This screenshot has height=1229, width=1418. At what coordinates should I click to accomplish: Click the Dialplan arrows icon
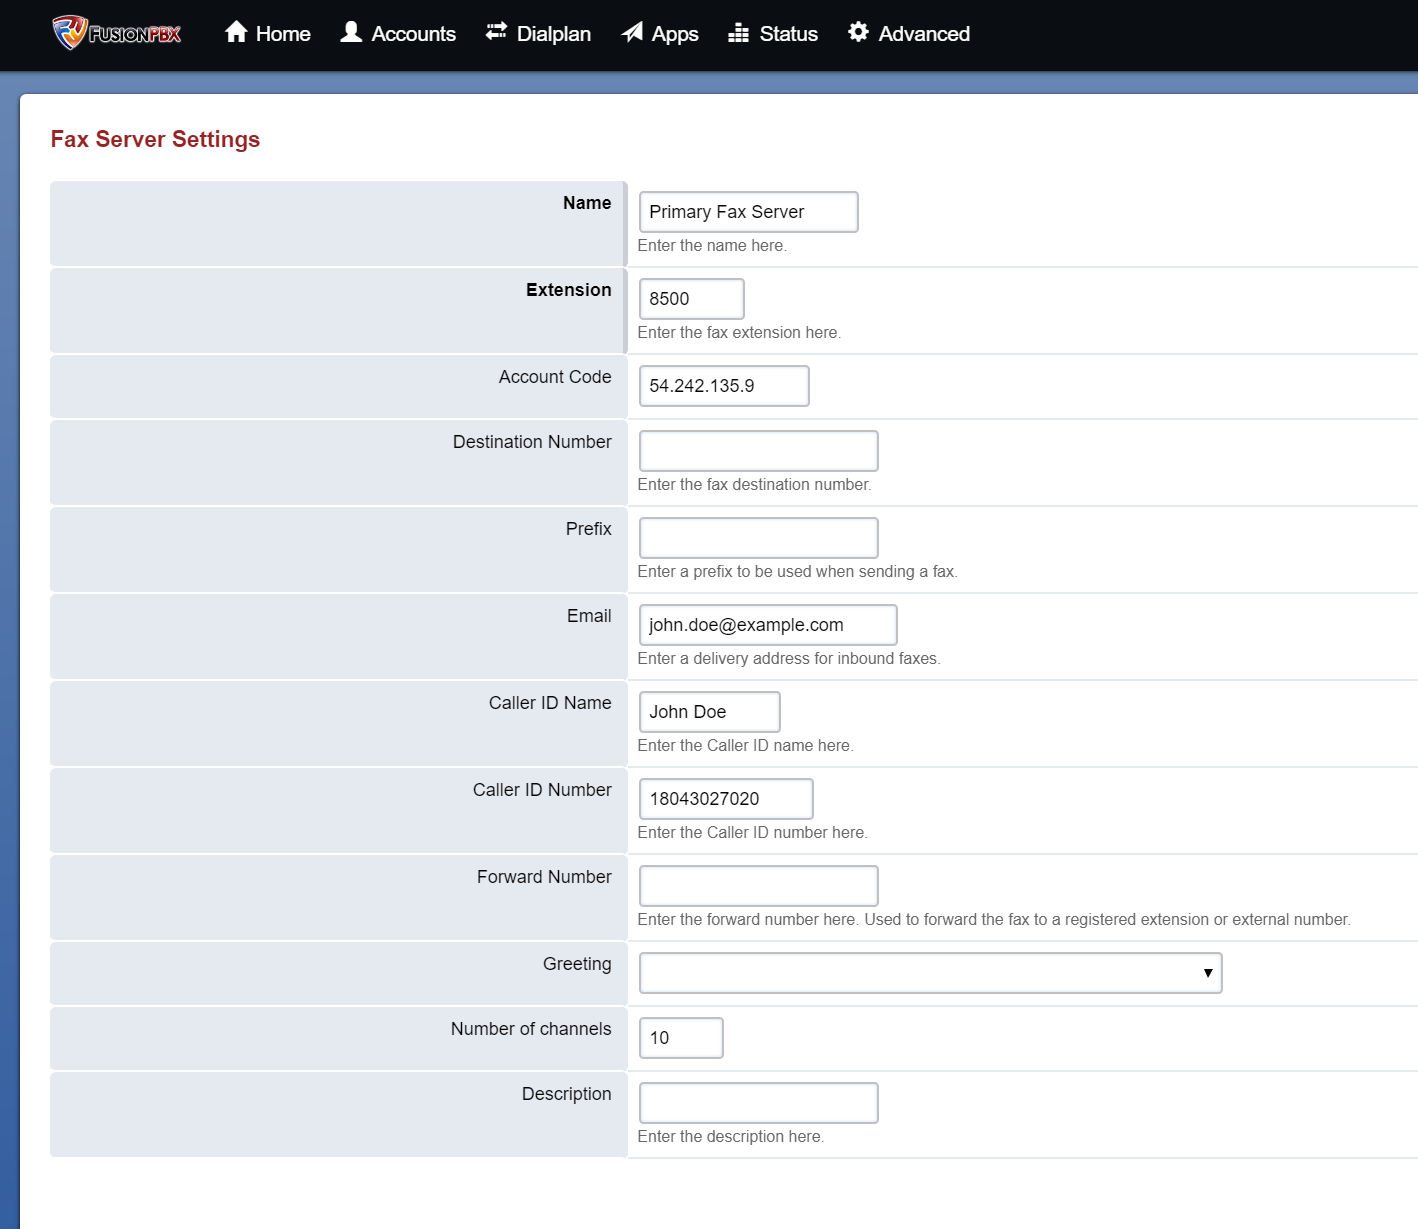[495, 32]
